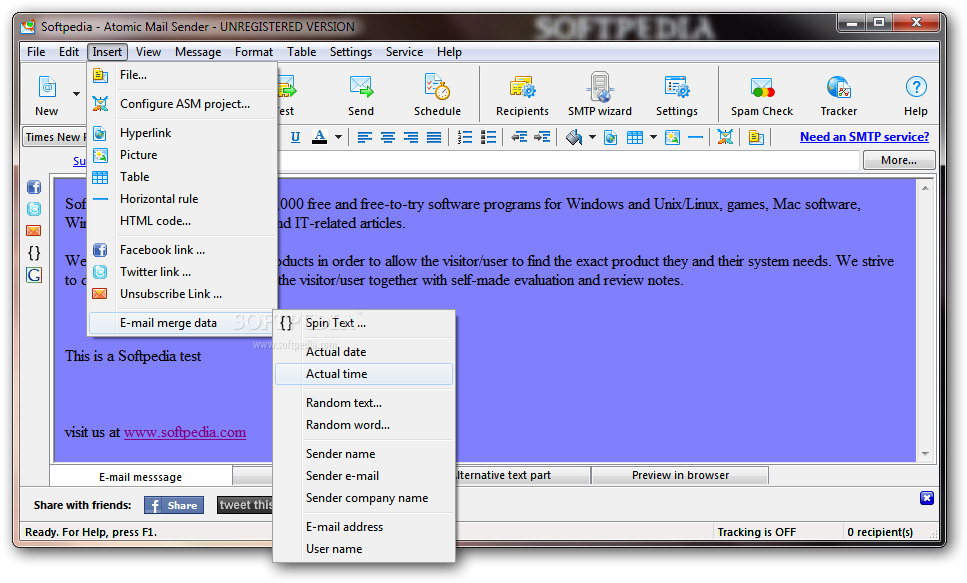Click the Configure ASM project toolbar icon

[x=725, y=137]
